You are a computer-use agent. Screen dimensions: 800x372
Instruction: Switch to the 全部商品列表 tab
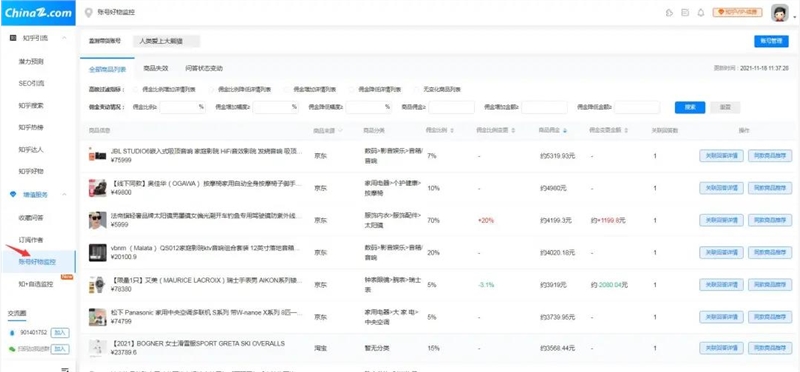tap(107, 69)
